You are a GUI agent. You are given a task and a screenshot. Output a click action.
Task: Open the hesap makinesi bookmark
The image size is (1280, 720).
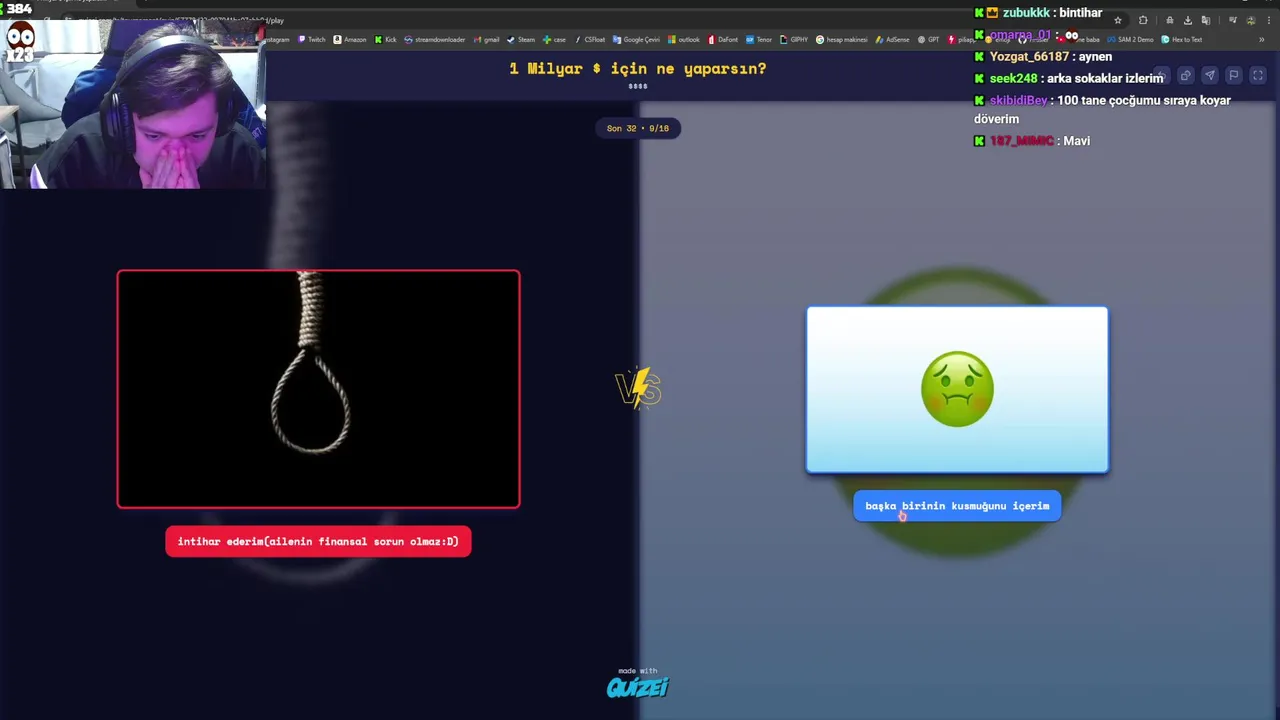point(842,40)
